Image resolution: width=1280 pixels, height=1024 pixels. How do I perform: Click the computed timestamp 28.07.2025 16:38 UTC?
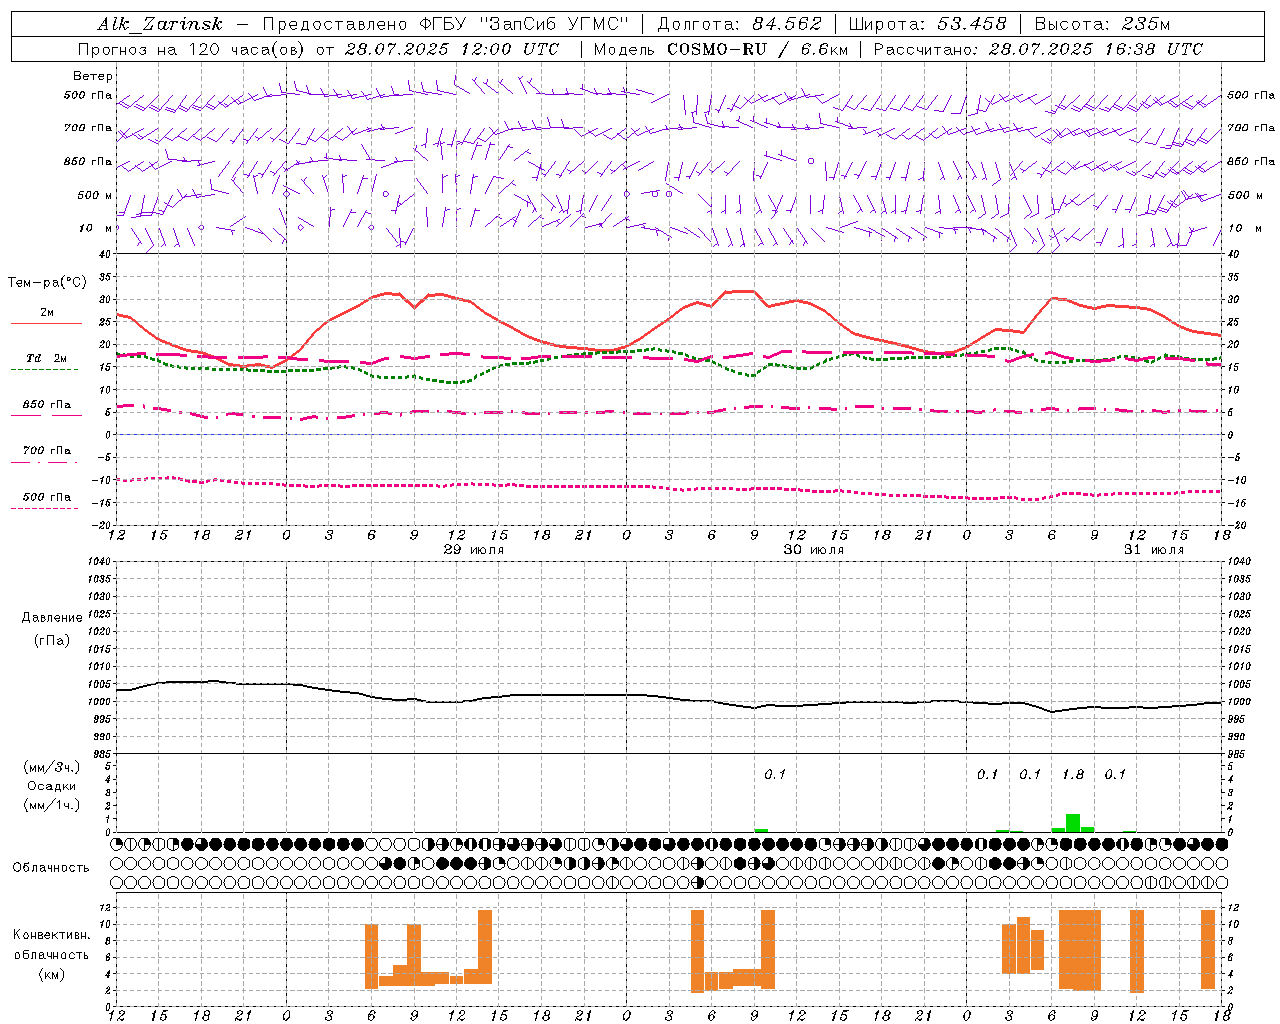[1096, 49]
